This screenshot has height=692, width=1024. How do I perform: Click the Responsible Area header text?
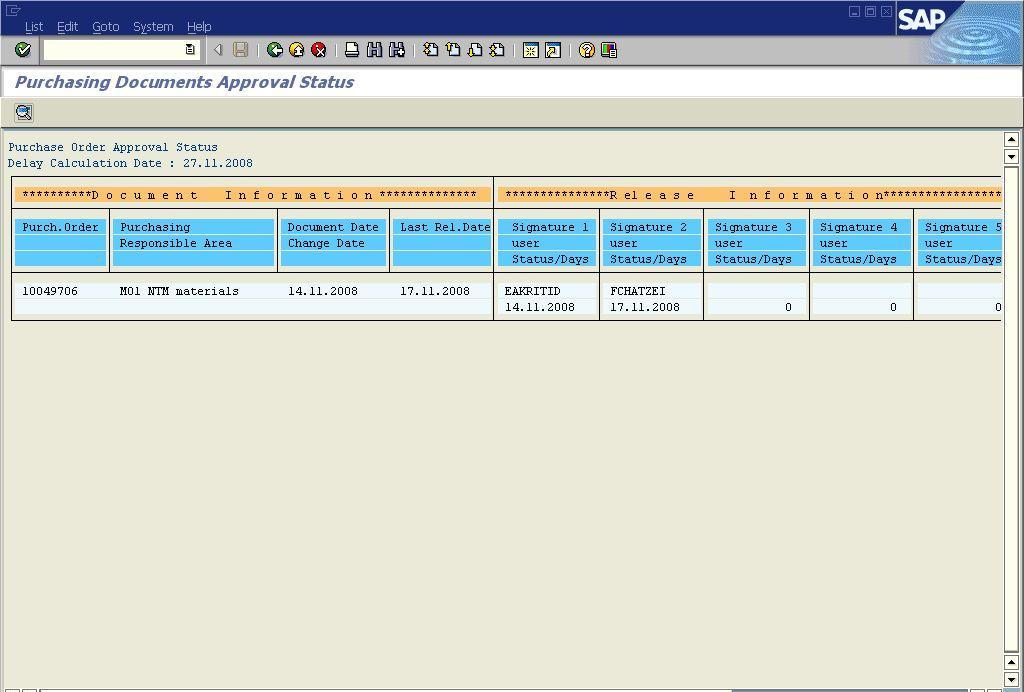(176, 243)
